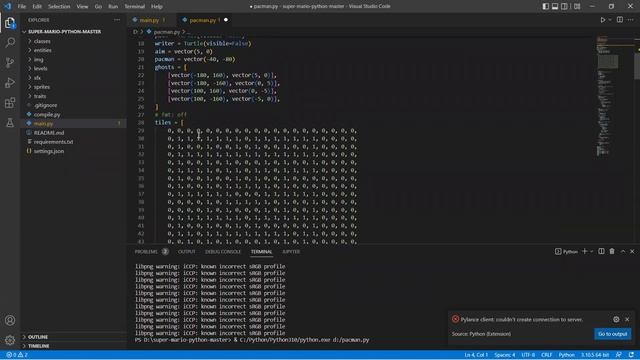Expand the traits folder
The image size is (640, 360).
(x=74, y=96)
